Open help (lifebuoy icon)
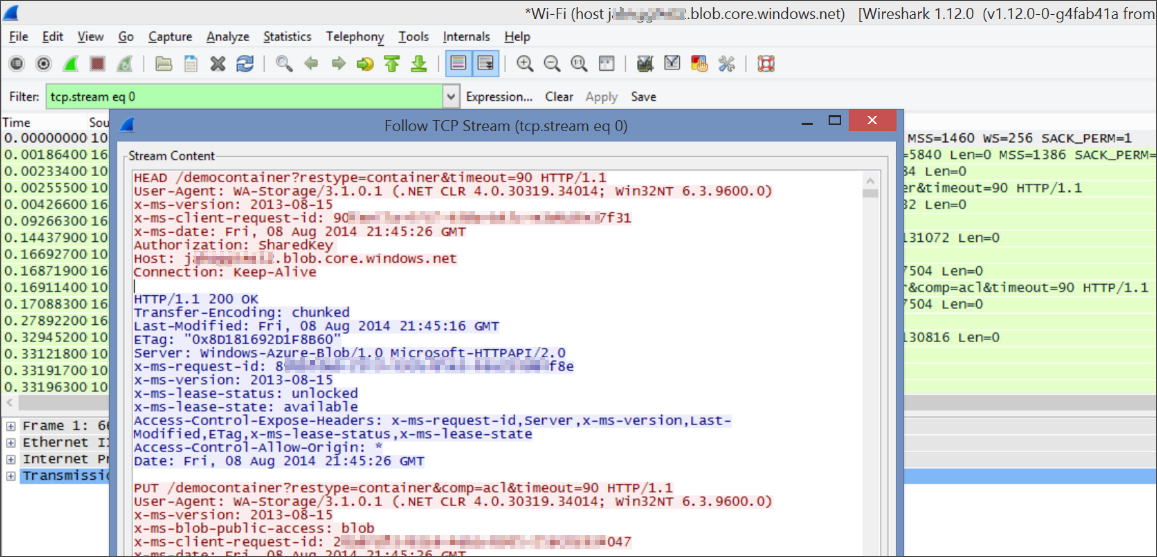Image resolution: width=1157 pixels, height=557 pixels. click(x=766, y=64)
